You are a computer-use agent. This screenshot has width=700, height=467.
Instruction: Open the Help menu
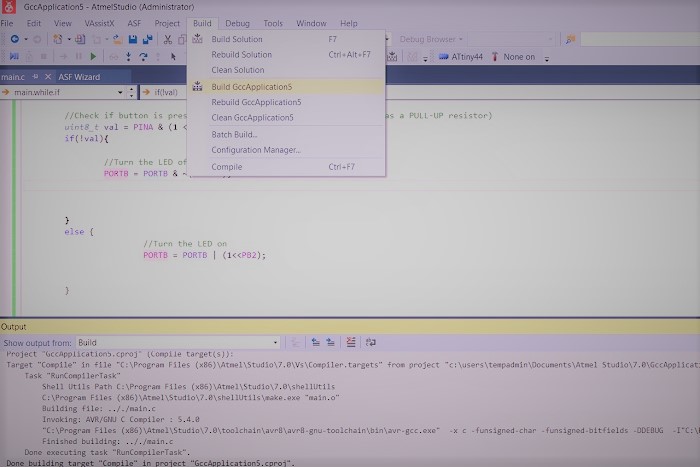[349, 23]
